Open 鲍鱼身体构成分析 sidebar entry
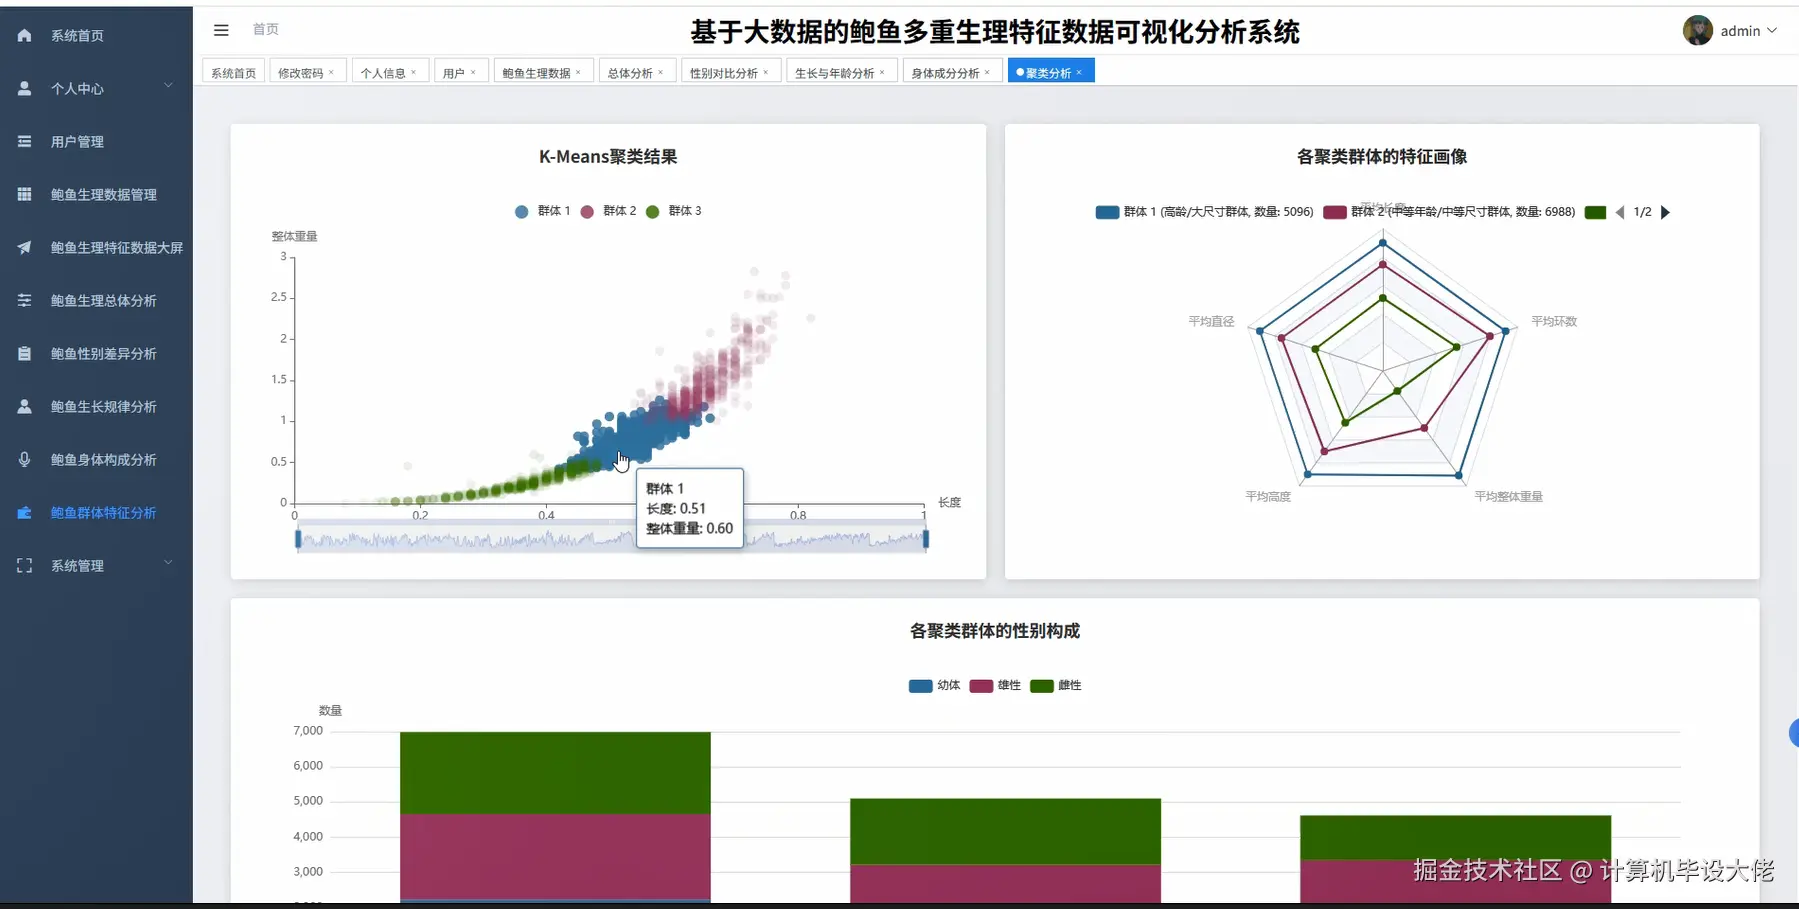1799x909 pixels. pos(96,459)
